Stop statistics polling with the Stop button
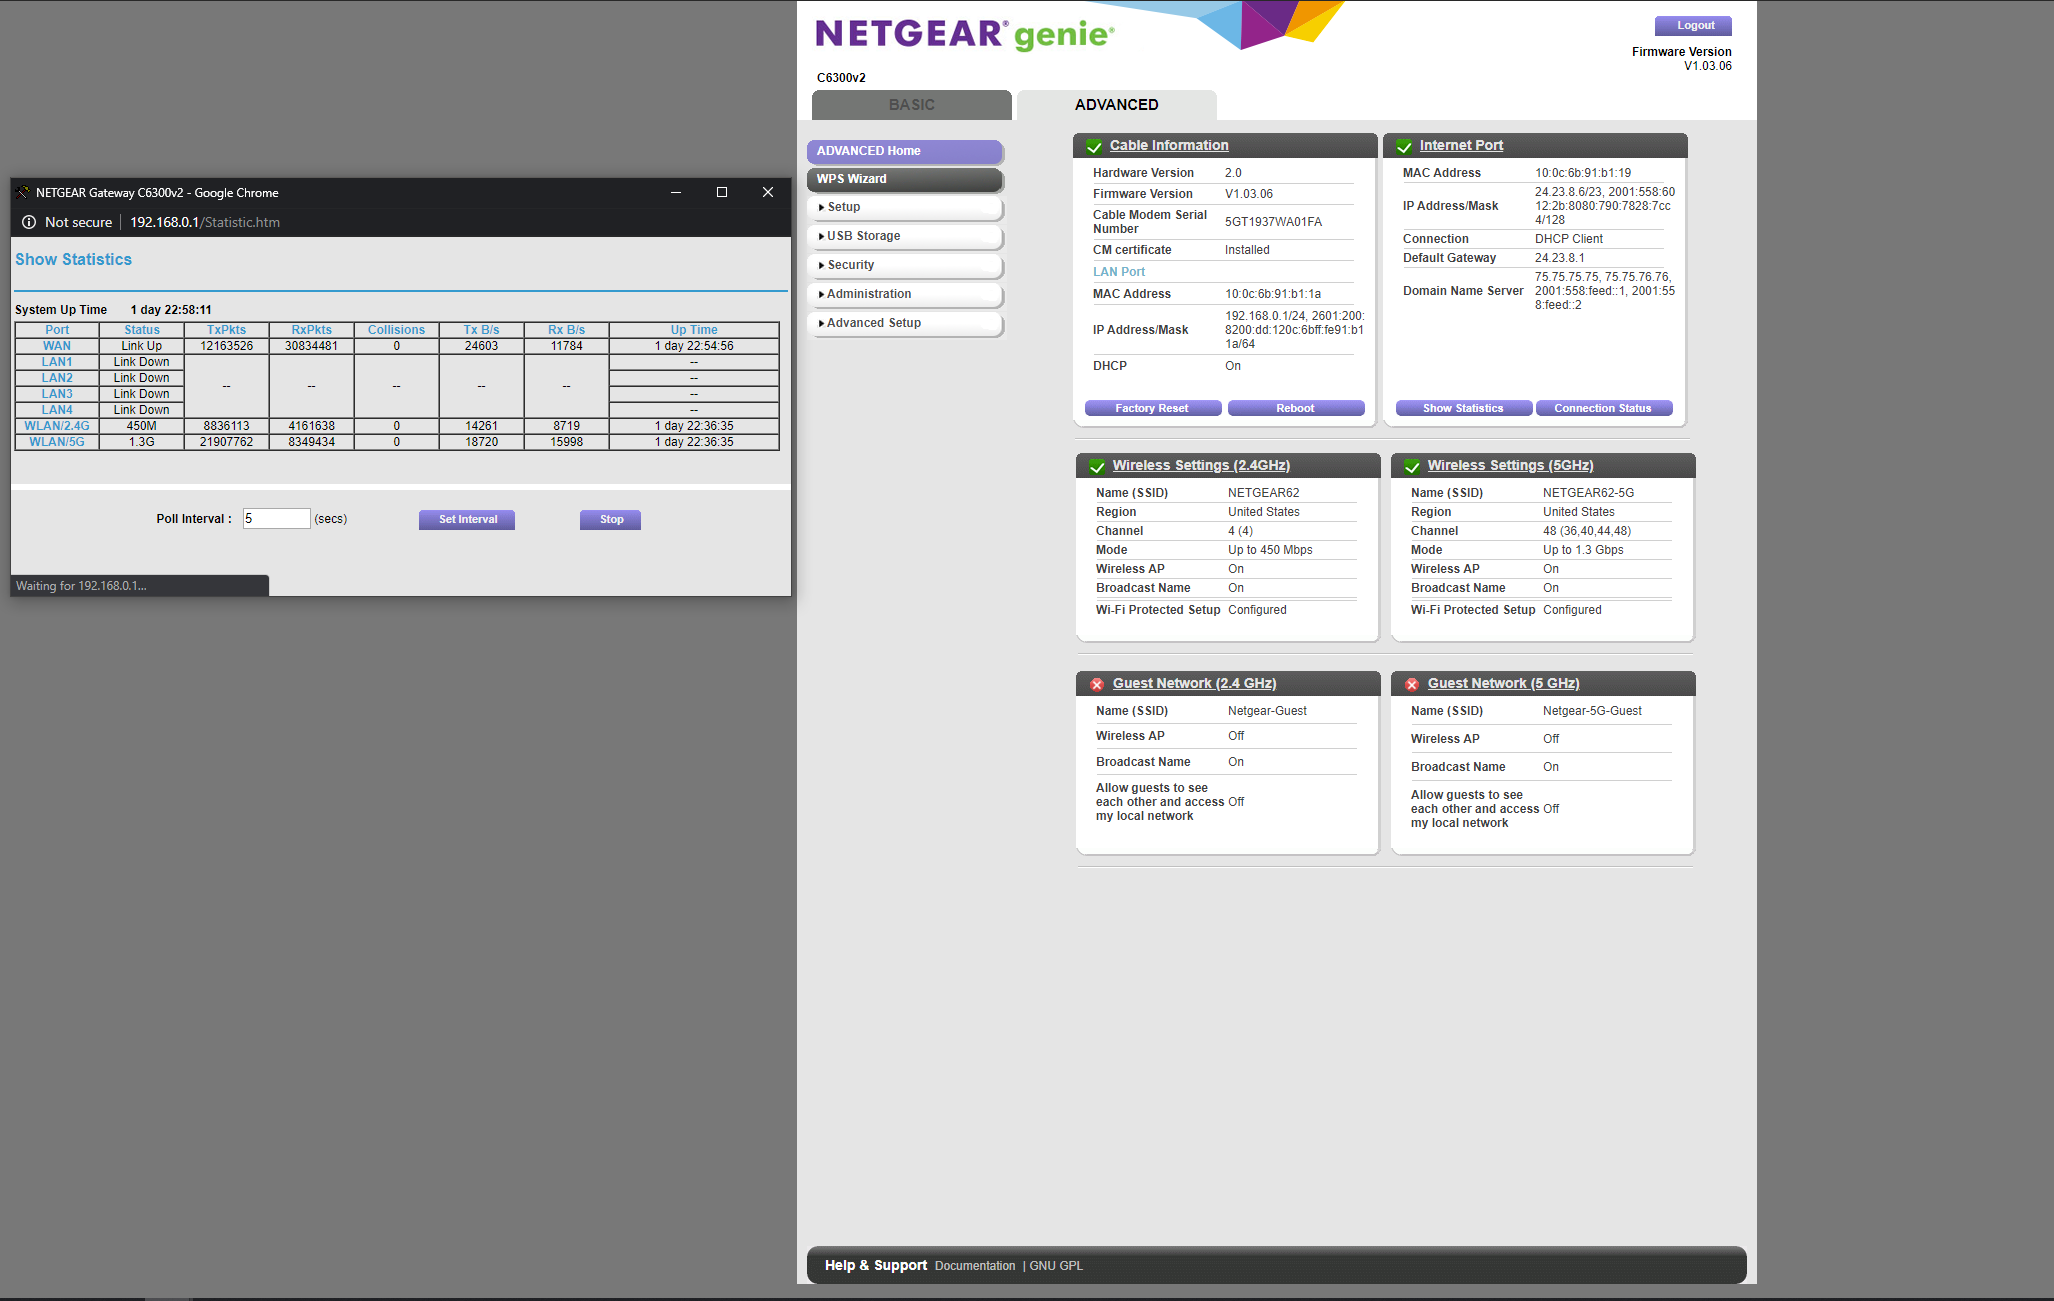Viewport: 2054px width, 1301px height. 610,519
